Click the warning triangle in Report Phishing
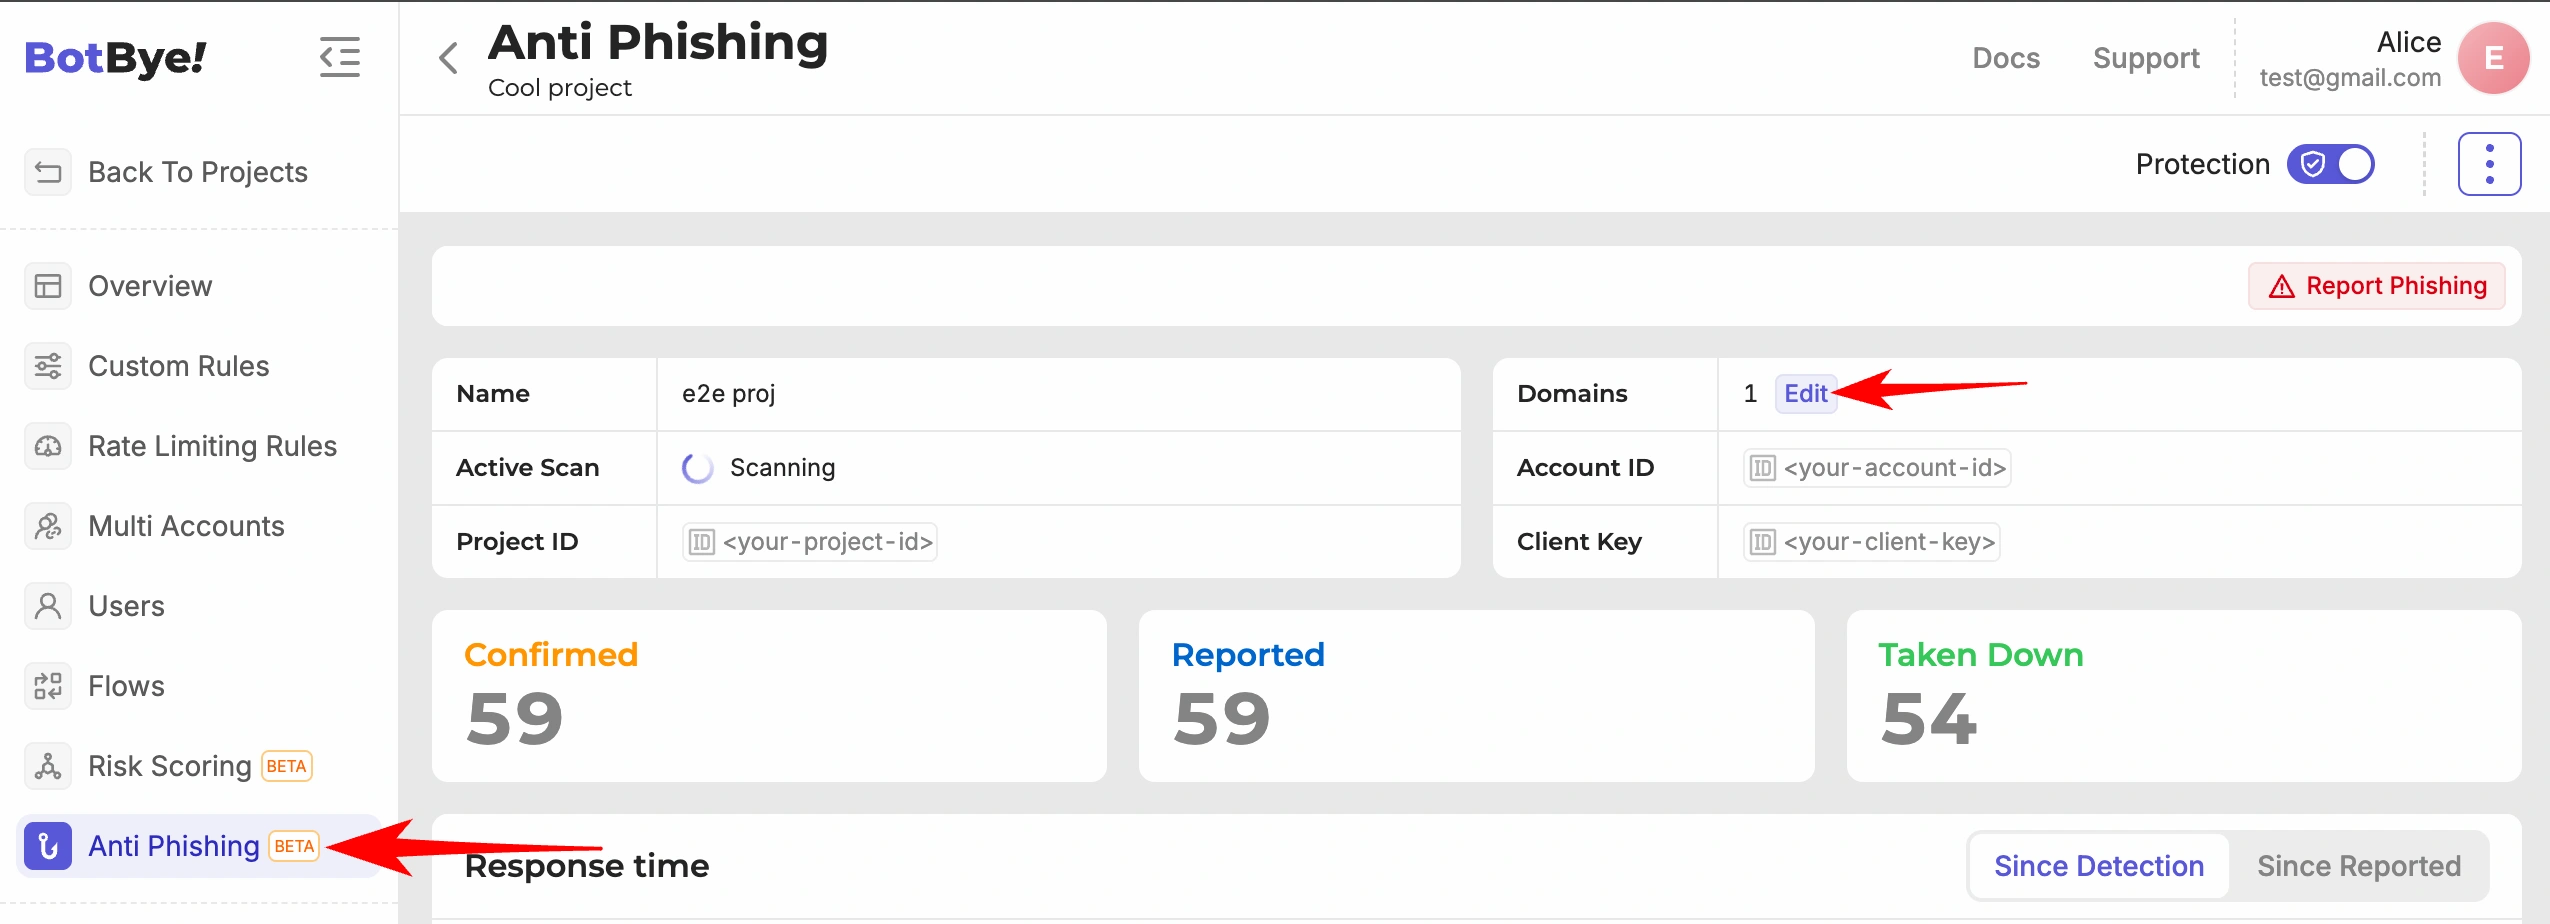The image size is (2550, 924). 2281,287
